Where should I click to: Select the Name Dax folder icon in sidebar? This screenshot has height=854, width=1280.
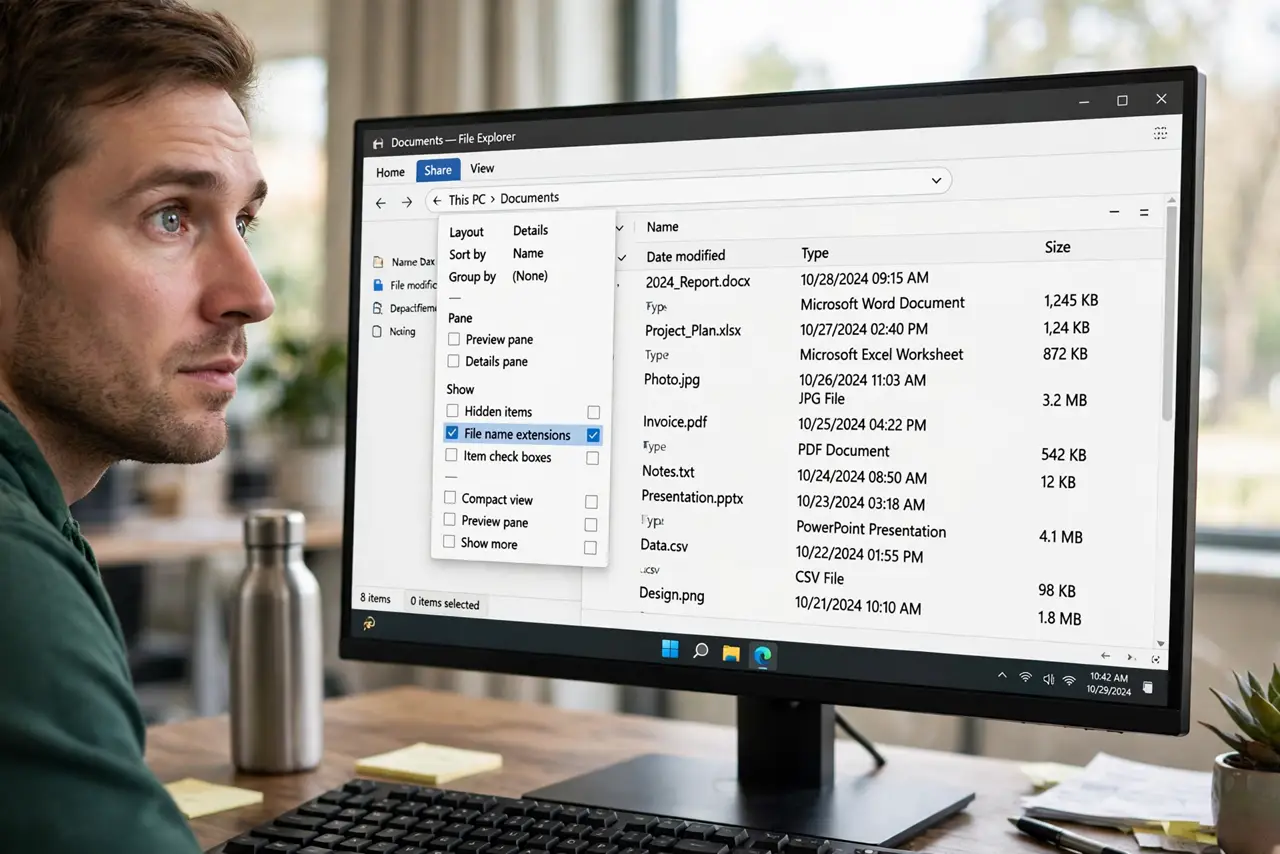[x=377, y=262]
